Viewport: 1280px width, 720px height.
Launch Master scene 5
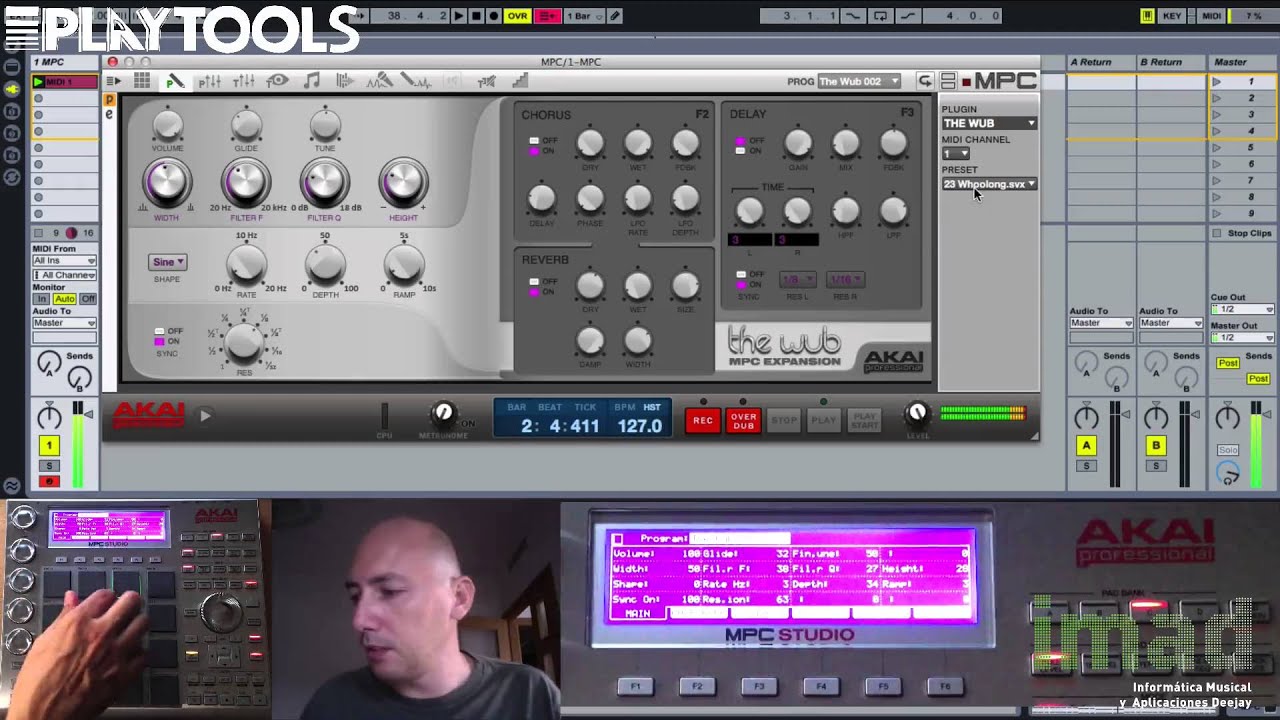coord(1217,148)
